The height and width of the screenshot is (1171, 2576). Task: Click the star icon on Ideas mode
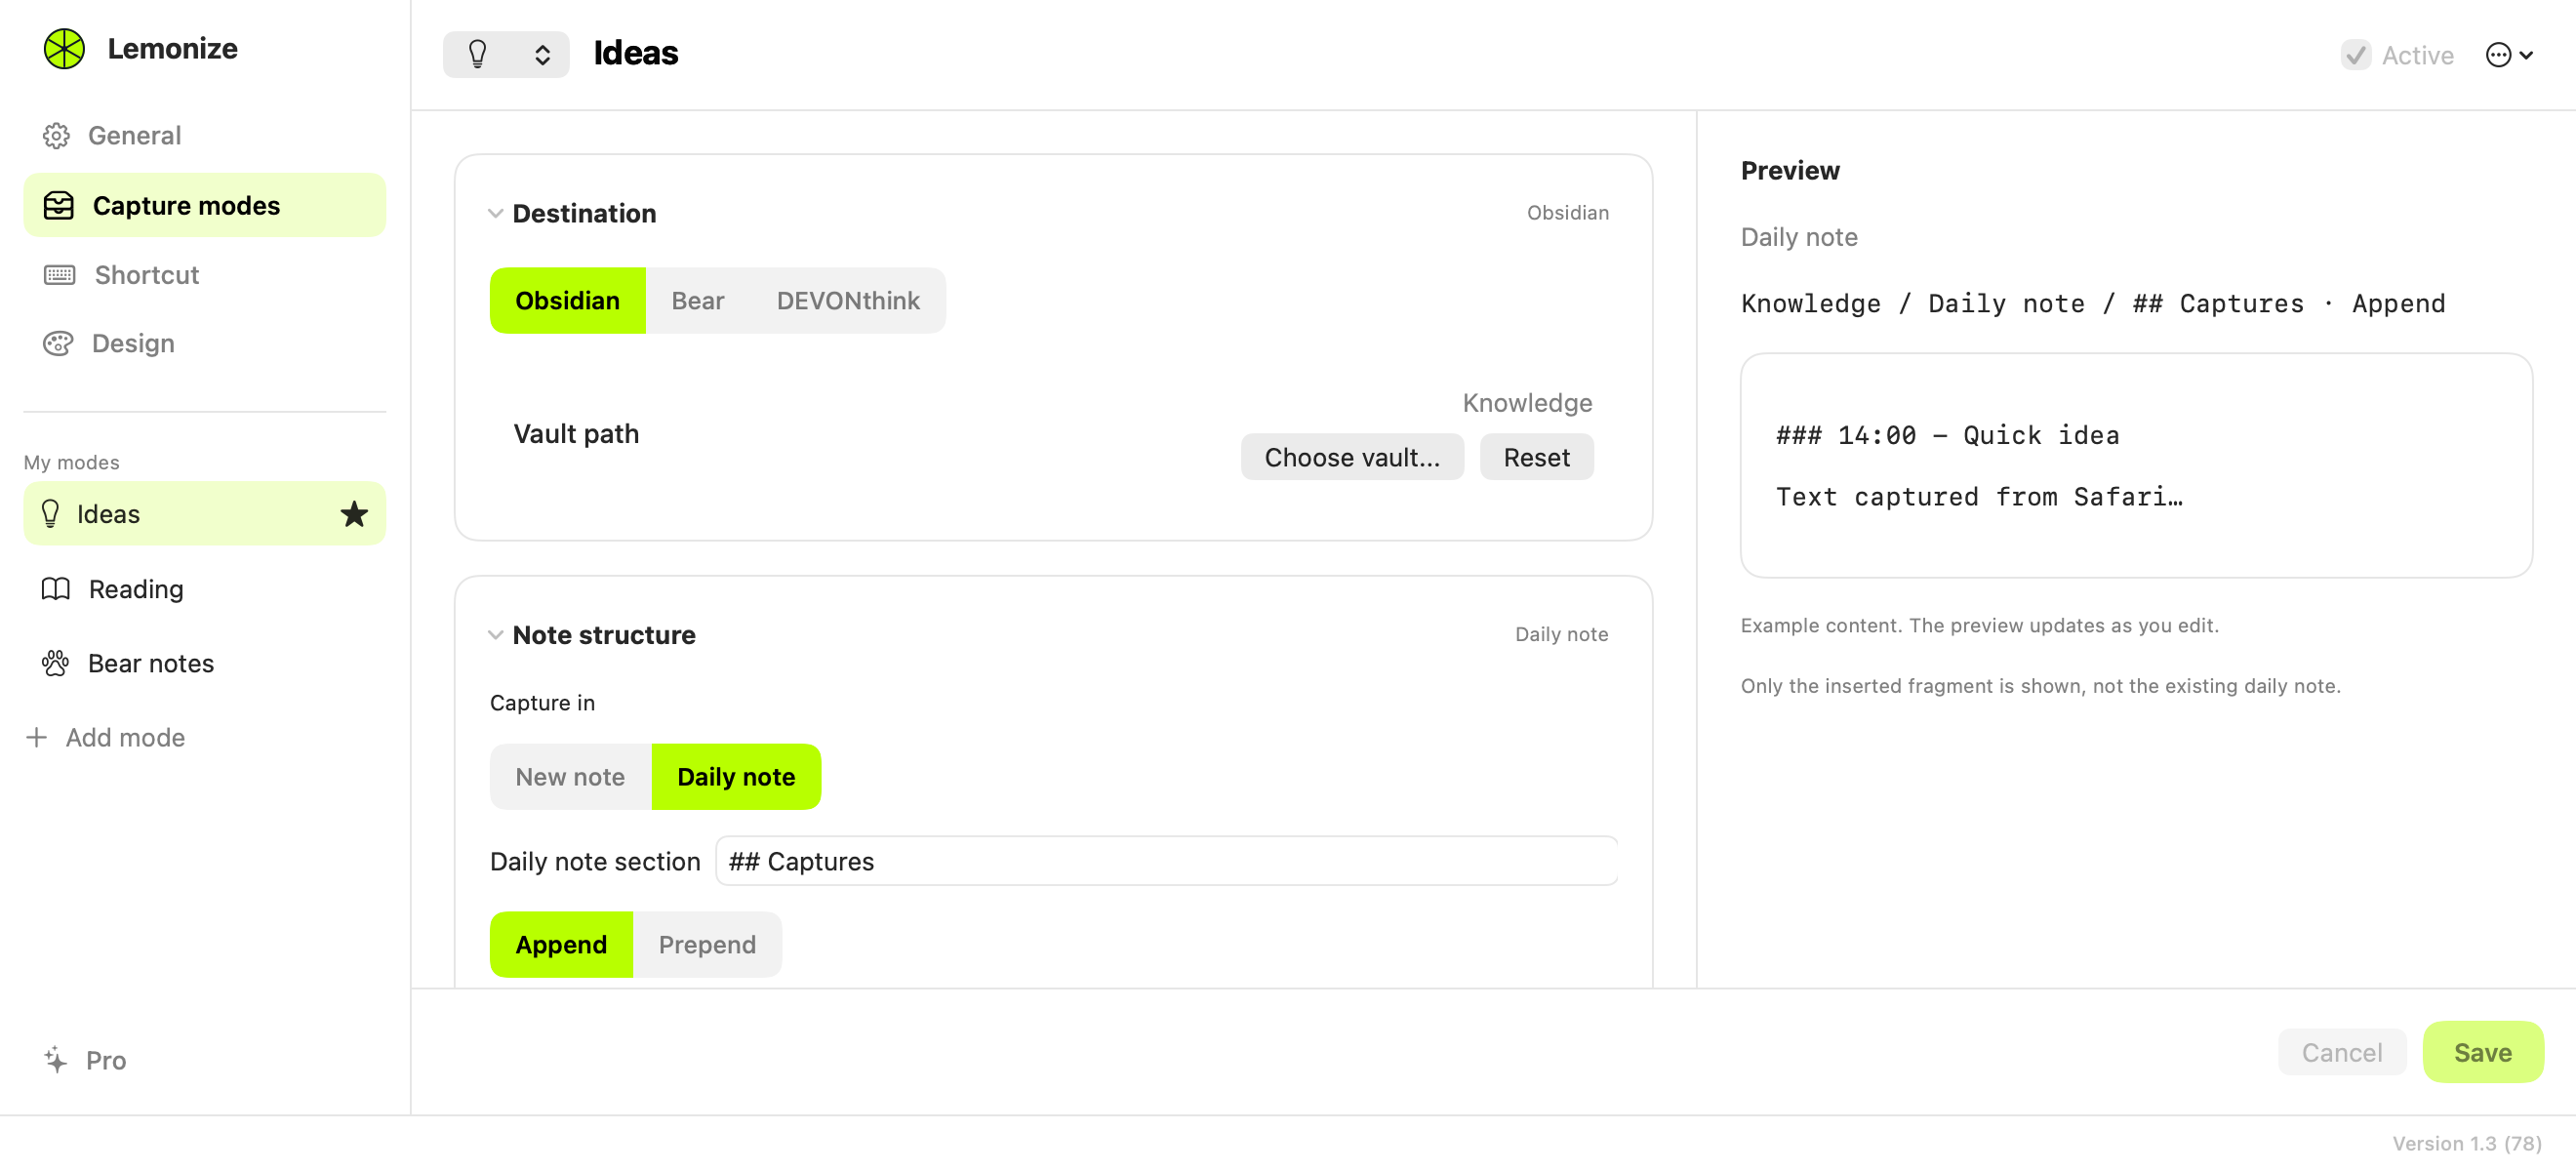click(x=354, y=514)
